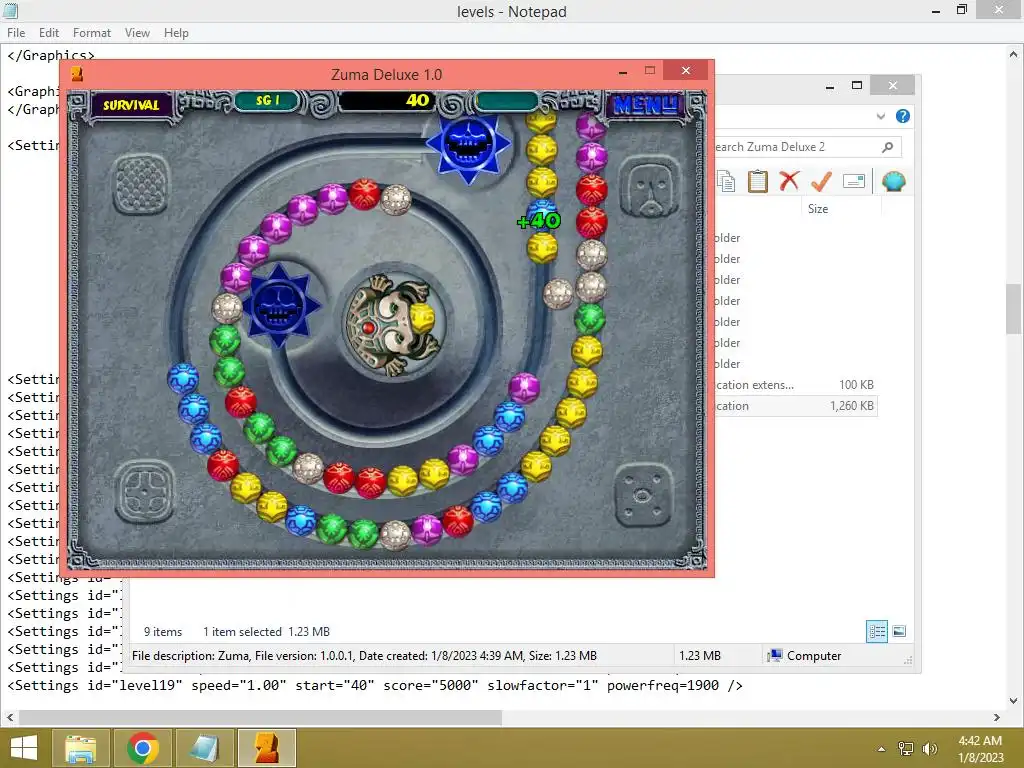Click the Explorer Help question mark icon
1024x768 pixels.
point(903,116)
